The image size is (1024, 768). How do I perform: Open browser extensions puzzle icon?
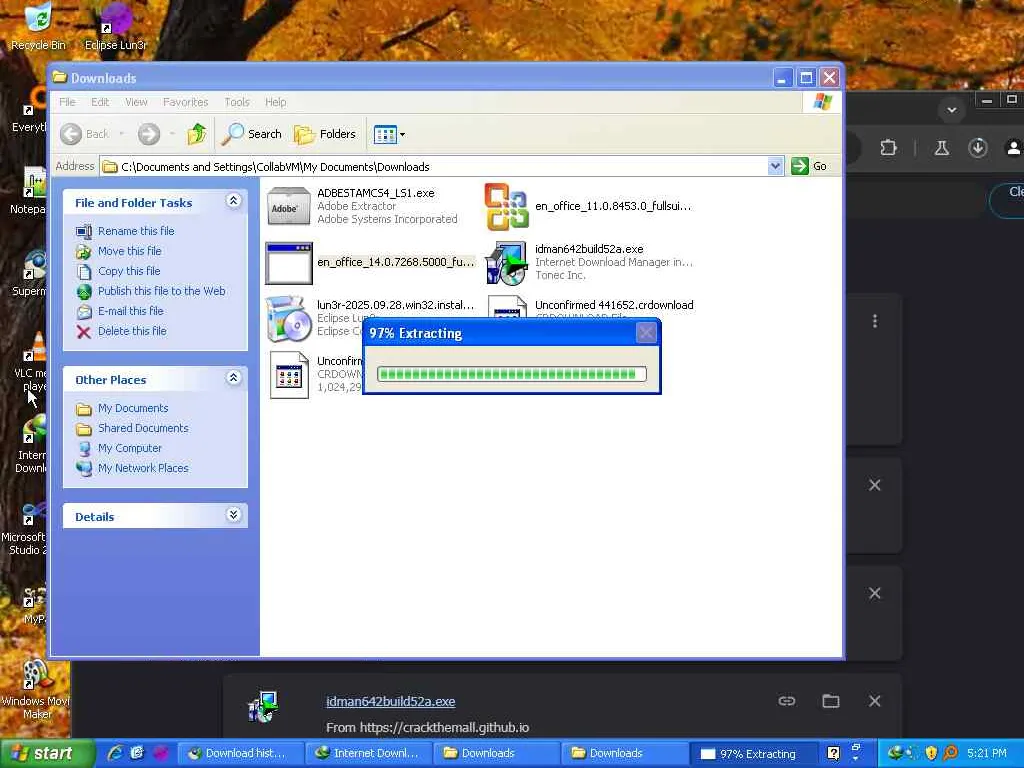888,148
